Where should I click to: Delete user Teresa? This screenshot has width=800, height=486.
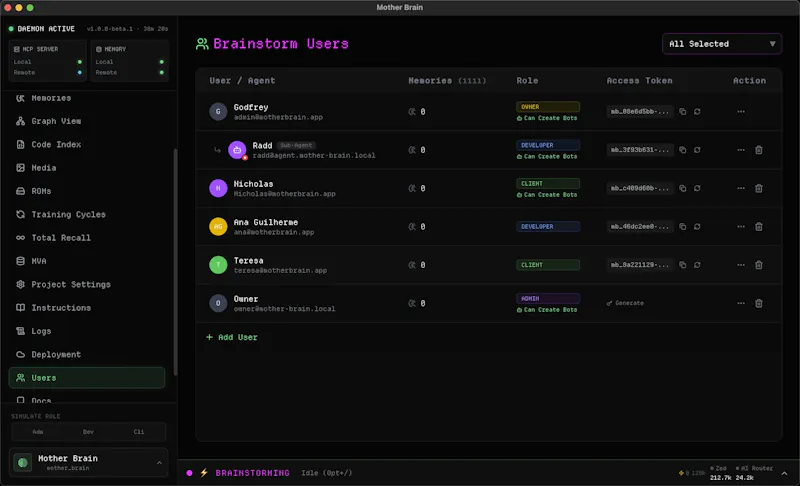click(759, 265)
